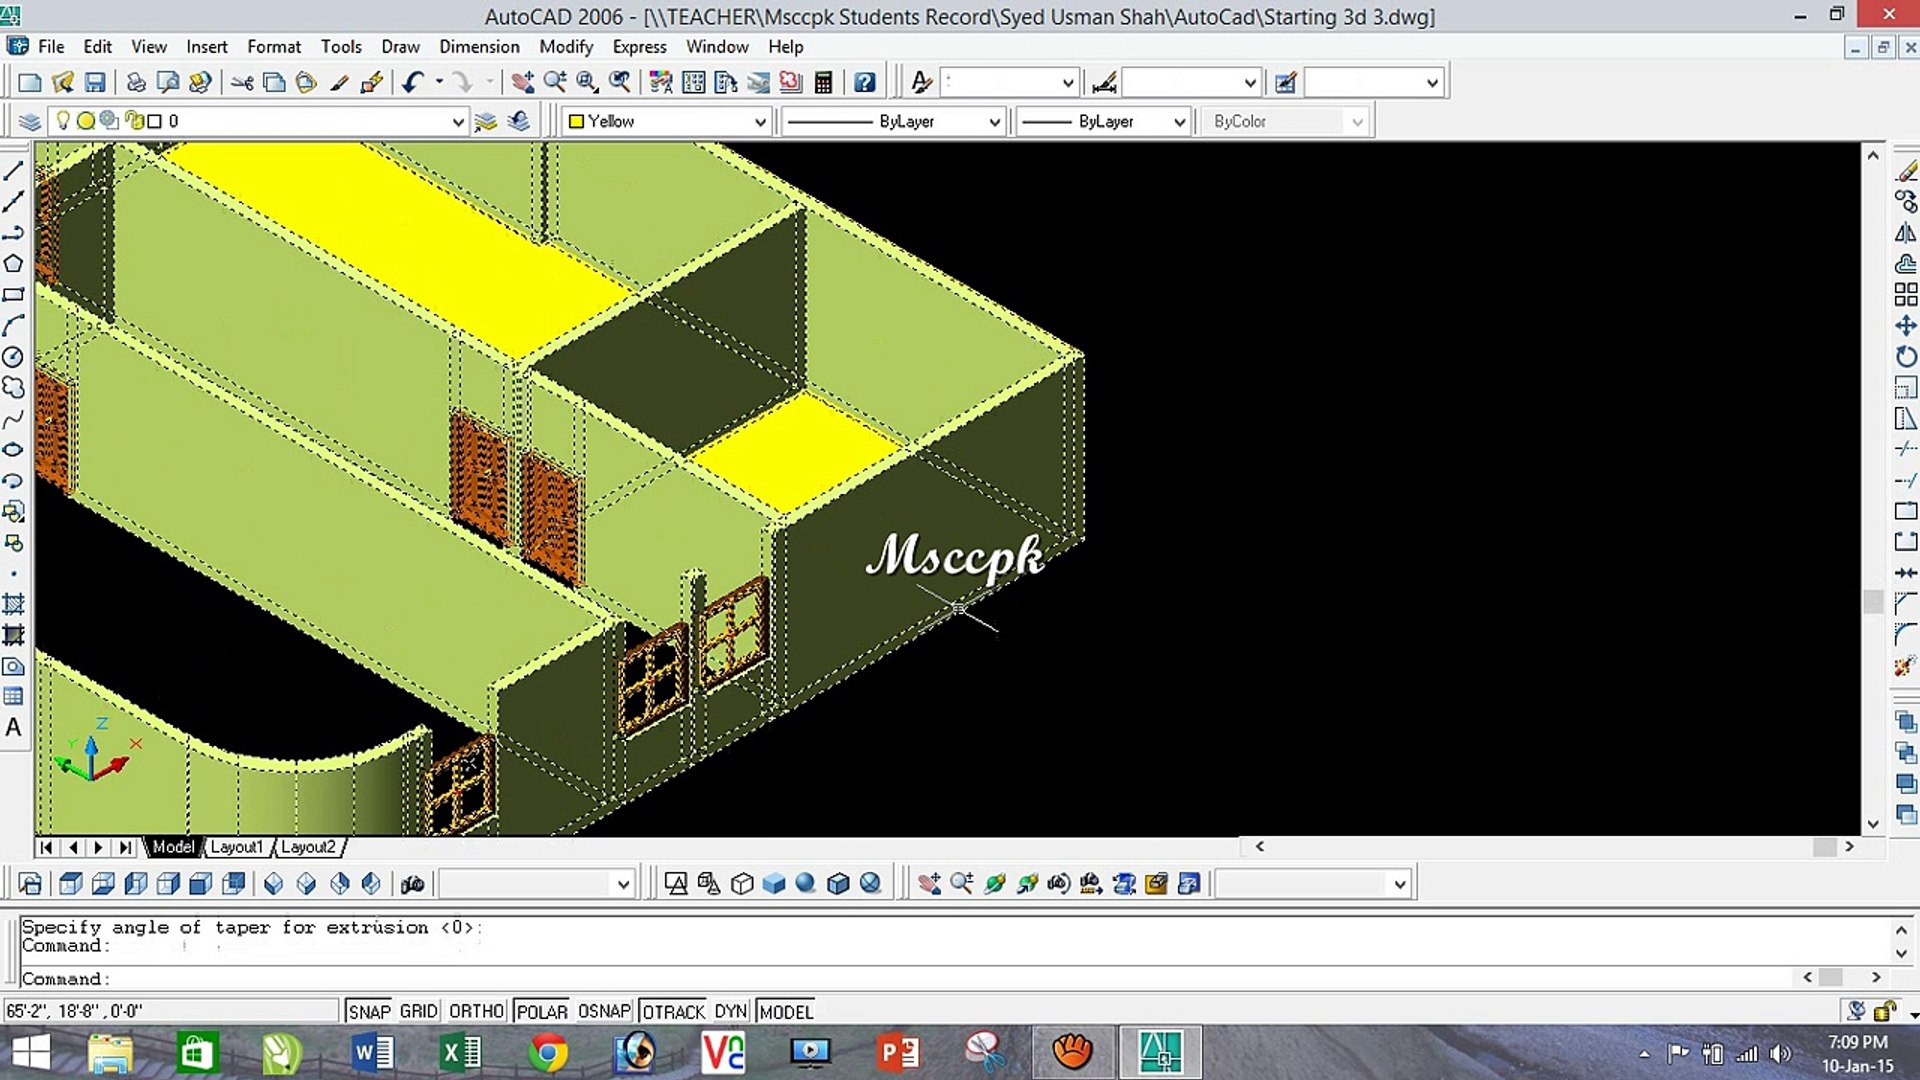1920x1080 pixels.
Task: Open the Modify menu
Action: pyautogui.click(x=566, y=47)
